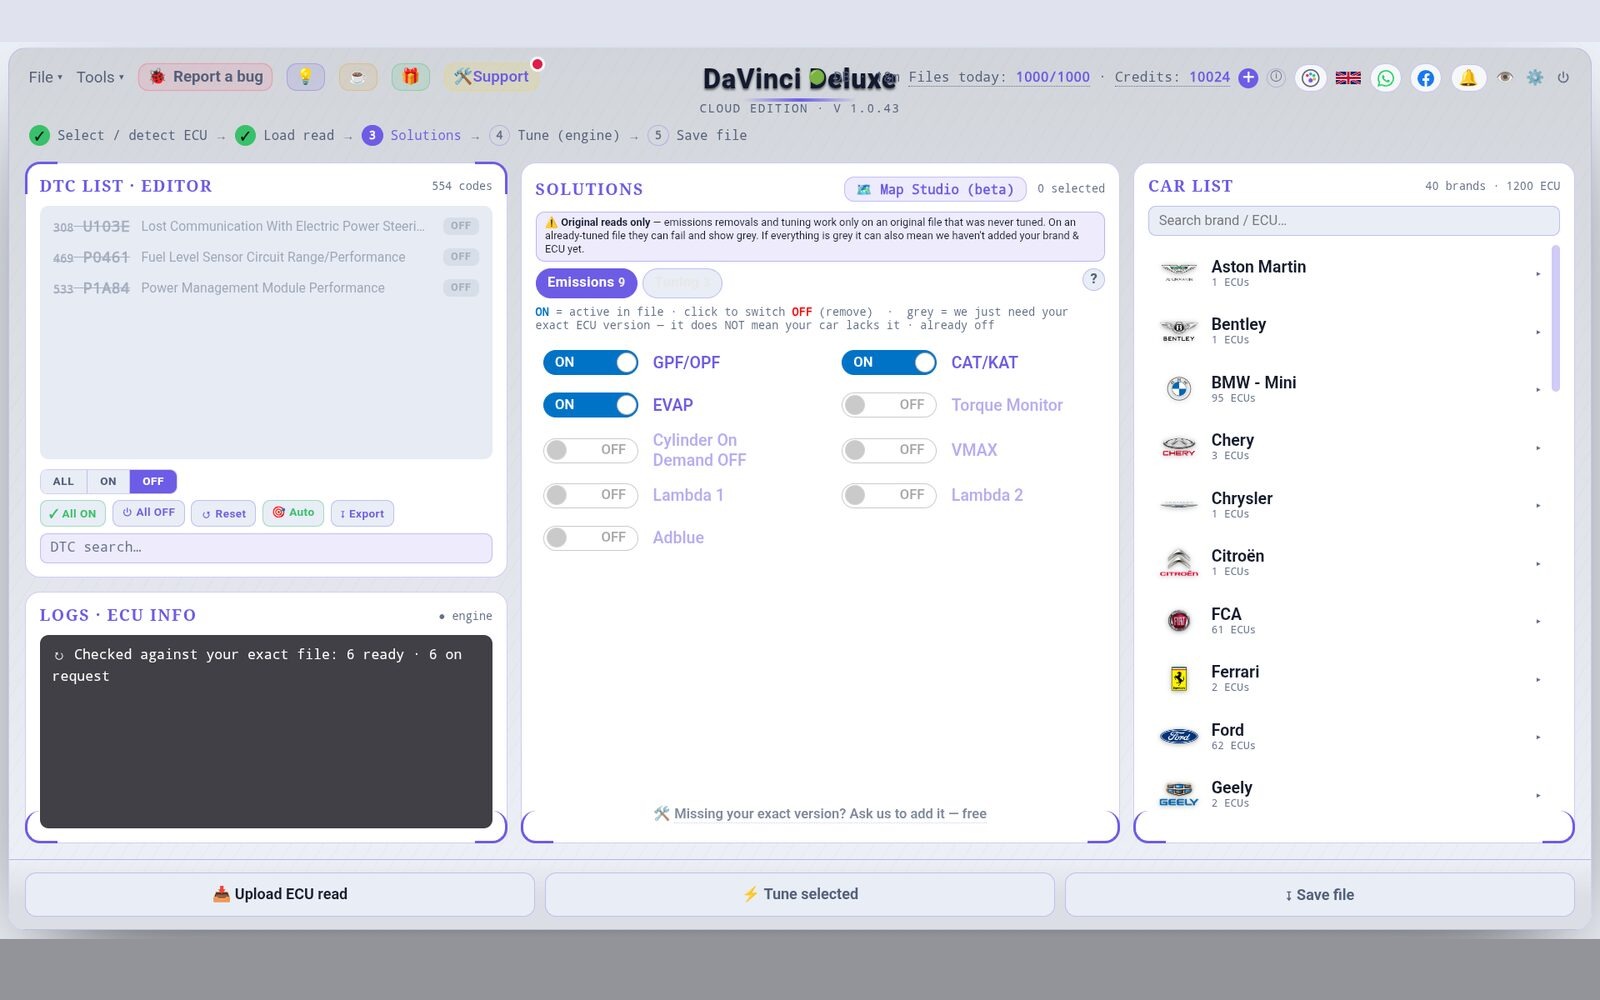This screenshot has width=1600, height=1000.
Task: Click the power logout icon
Action: tap(1563, 77)
